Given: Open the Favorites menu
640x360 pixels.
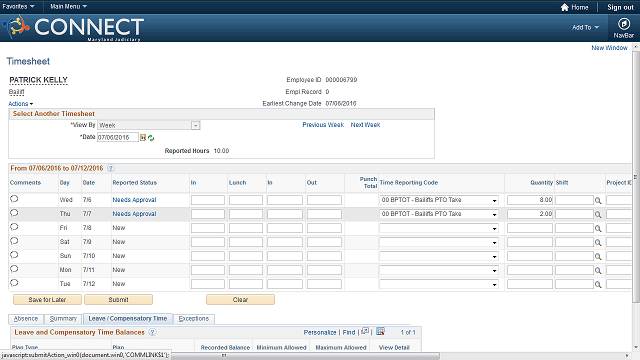Looking at the screenshot, I should [x=18, y=7].
